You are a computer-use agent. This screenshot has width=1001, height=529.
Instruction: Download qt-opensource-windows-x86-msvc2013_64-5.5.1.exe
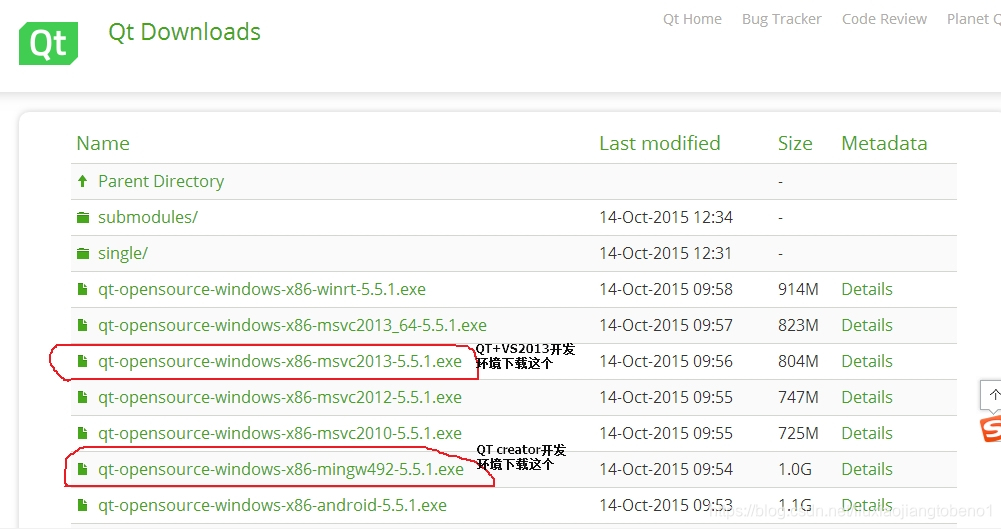(x=292, y=325)
